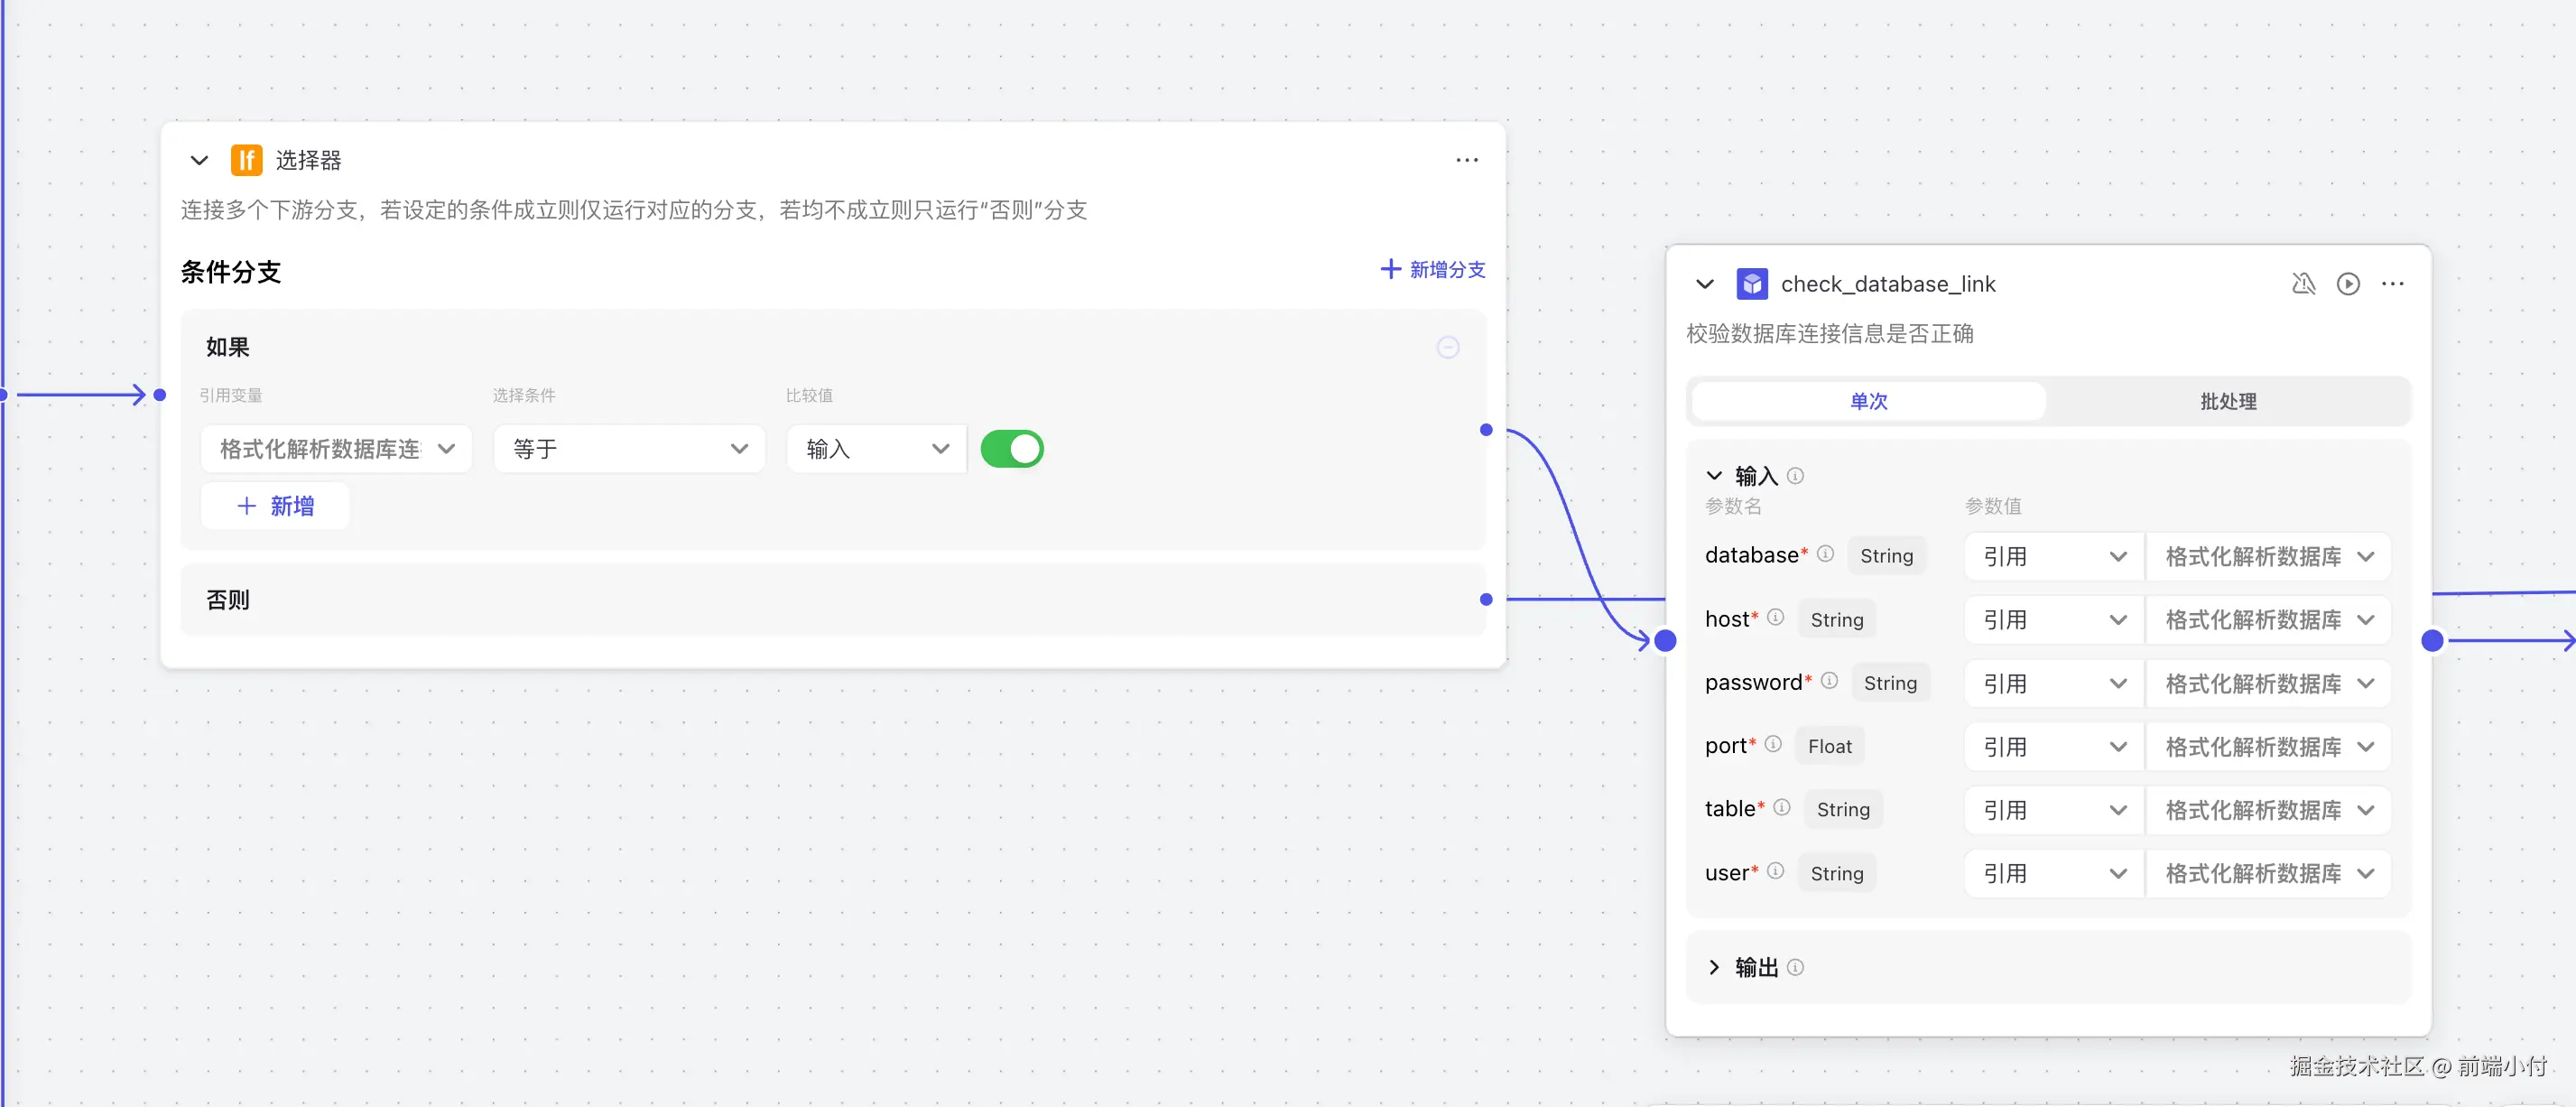Viewport: 2576px width, 1107px height.
Task: Click the check_database_link plugin cube icon
Action: click(1751, 284)
